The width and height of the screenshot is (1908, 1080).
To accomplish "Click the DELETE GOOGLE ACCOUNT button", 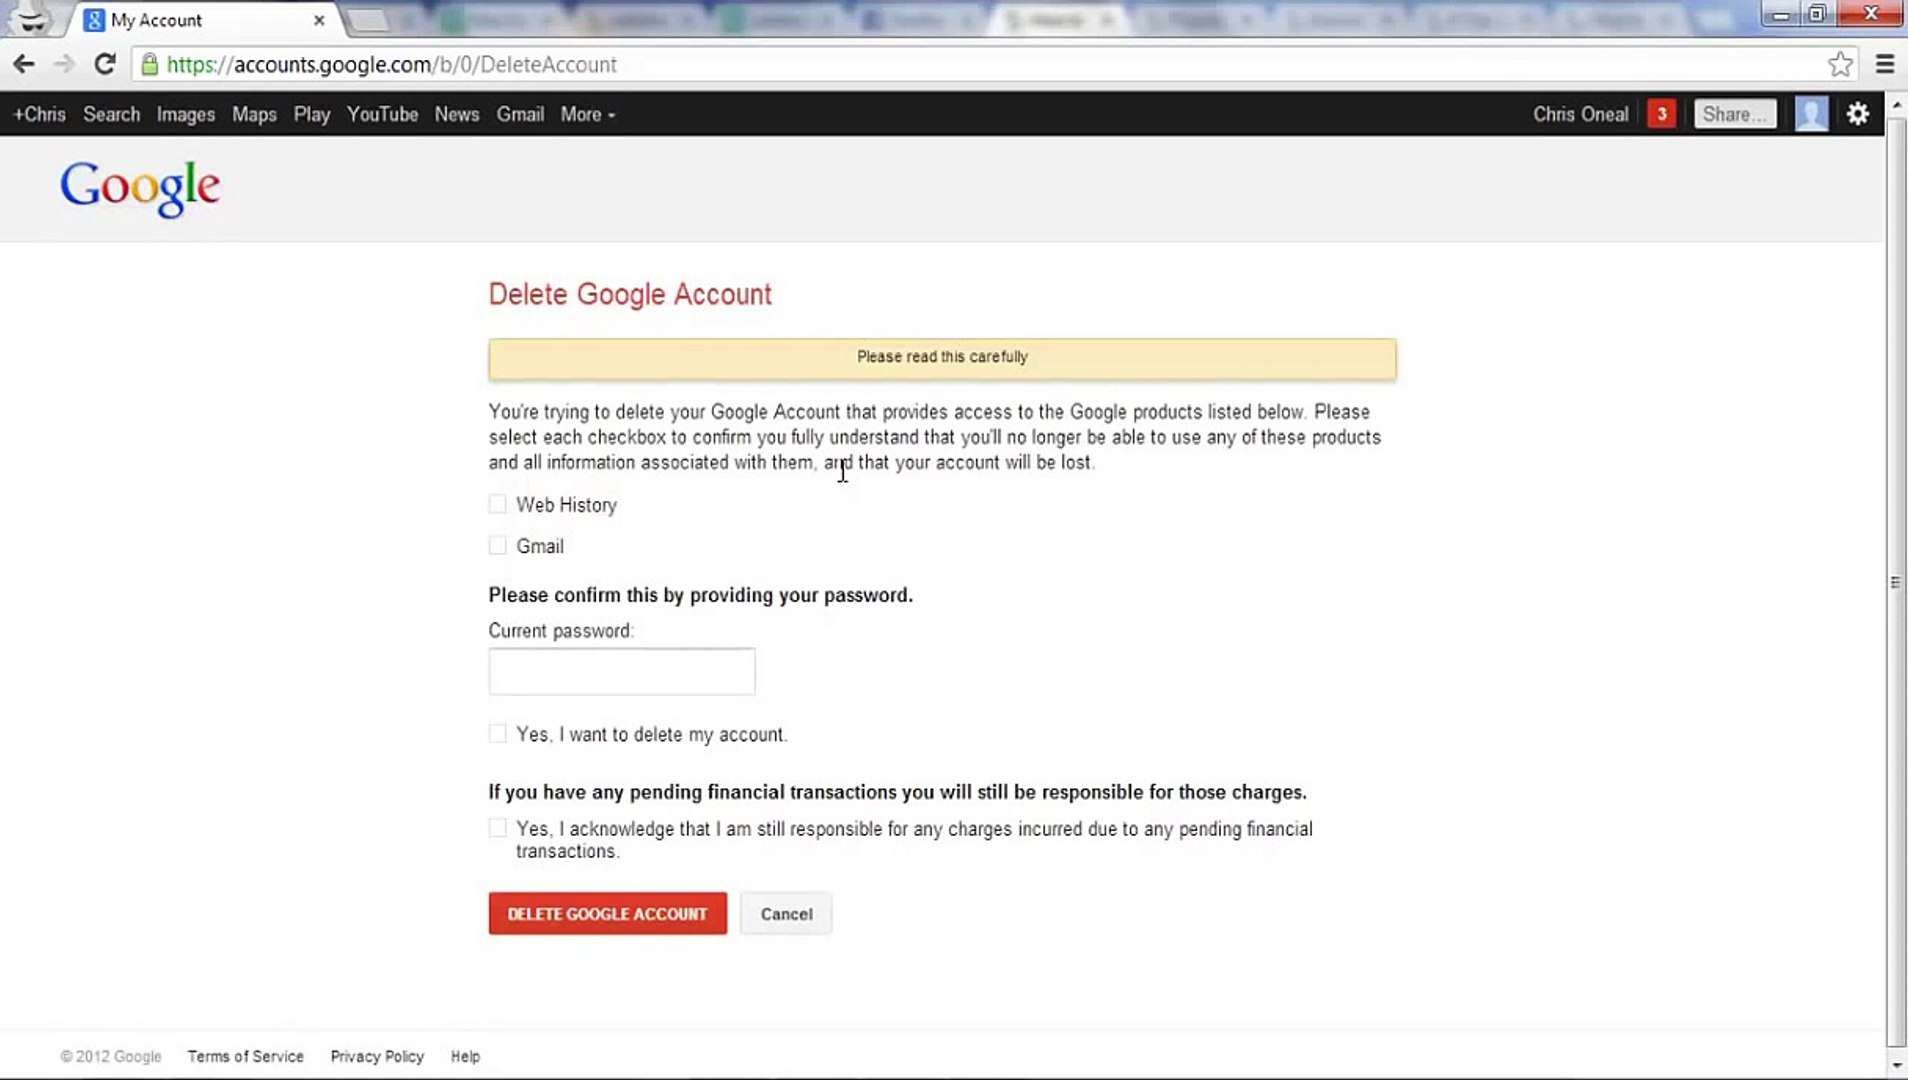I will click(x=608, y=914).
